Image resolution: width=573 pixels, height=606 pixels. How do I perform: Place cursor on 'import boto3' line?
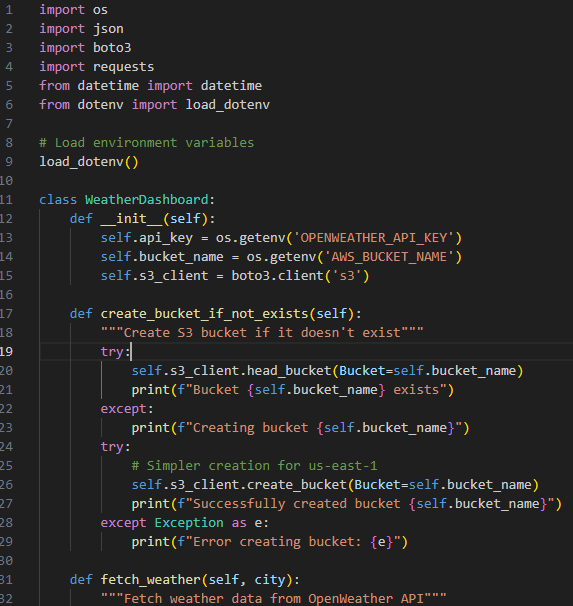85,48
